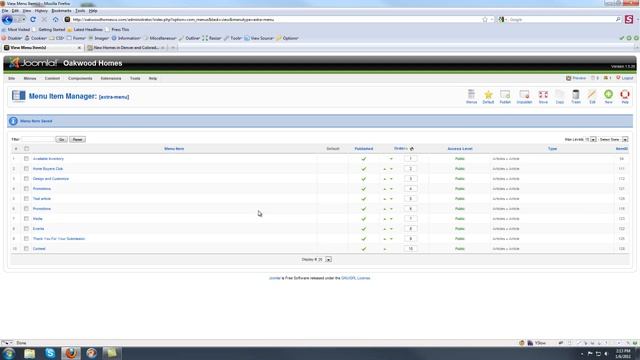Check the Test article row checkbox
The height and width of the screenshot is (360, 640).
pos(27,199)
